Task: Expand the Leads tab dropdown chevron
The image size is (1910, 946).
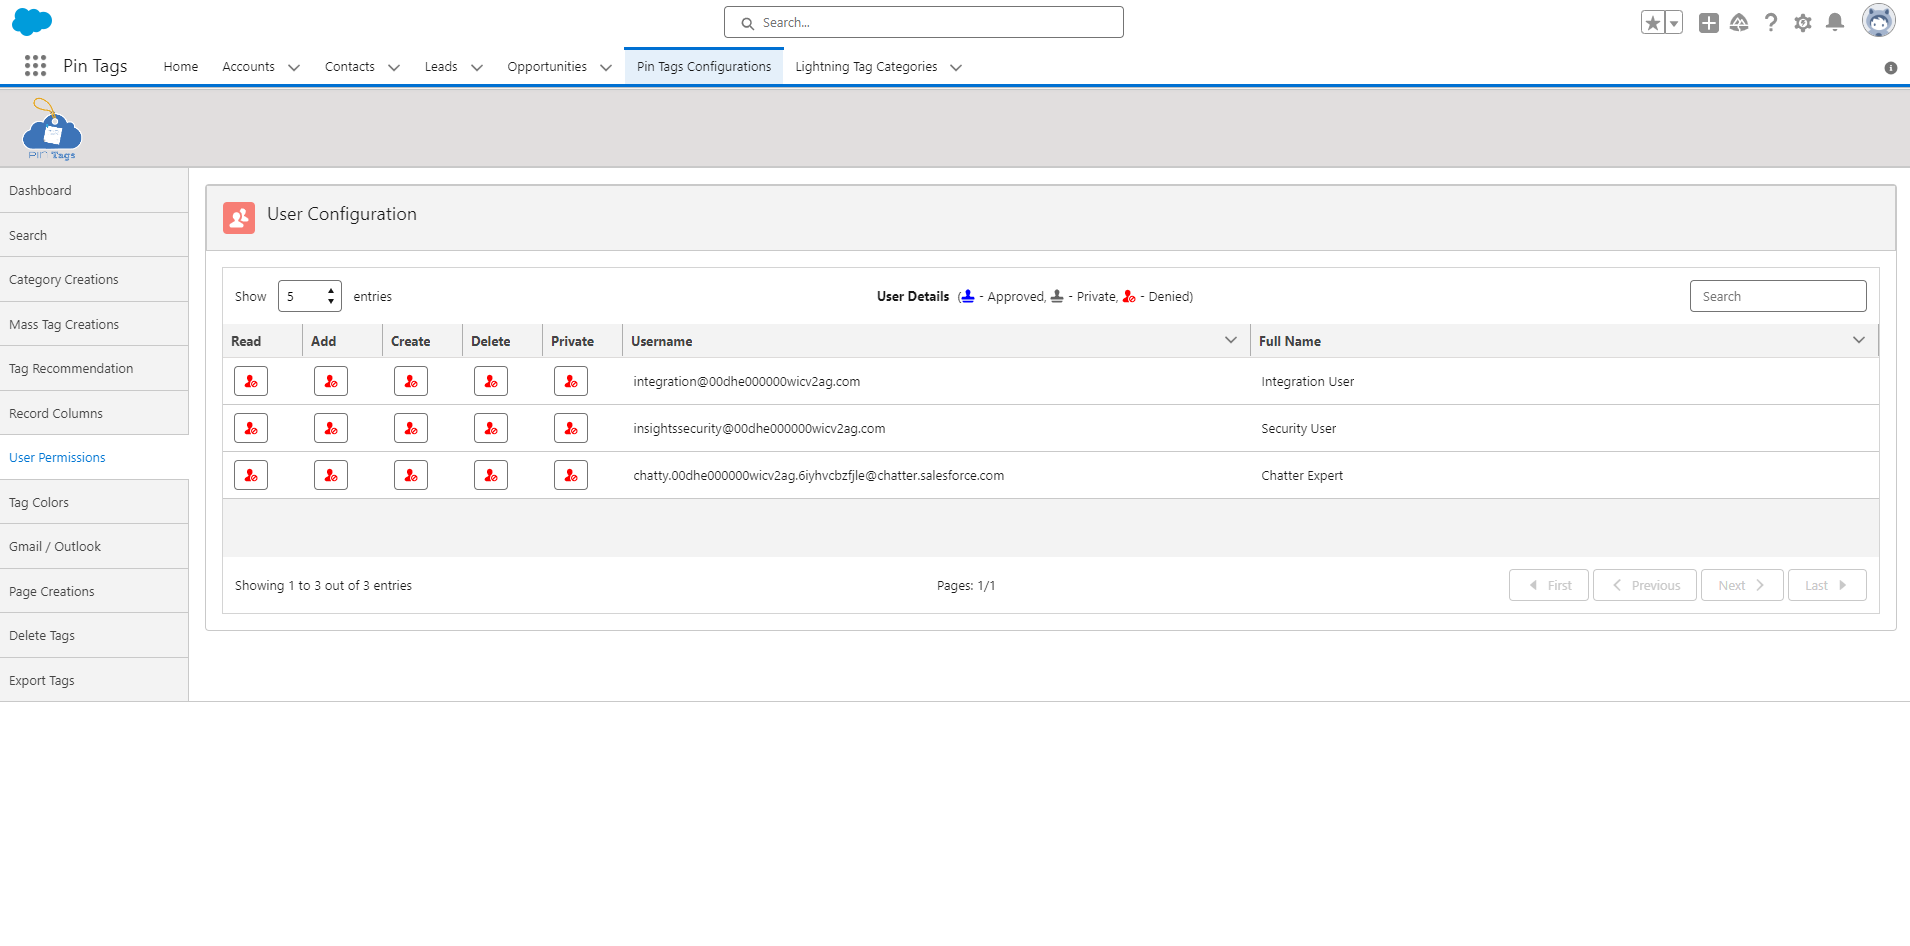Action: pos(477,67)
